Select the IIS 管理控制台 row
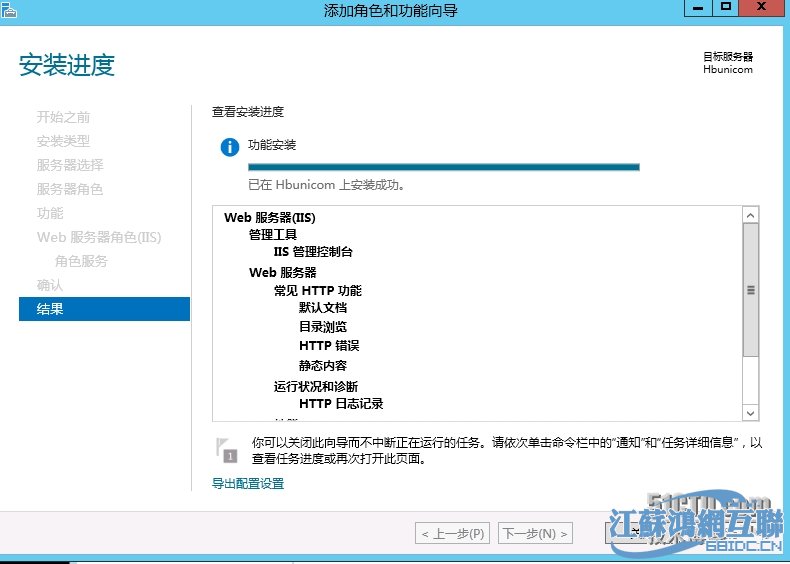Viewport: 790px width, 564px height. pos(313,252)
